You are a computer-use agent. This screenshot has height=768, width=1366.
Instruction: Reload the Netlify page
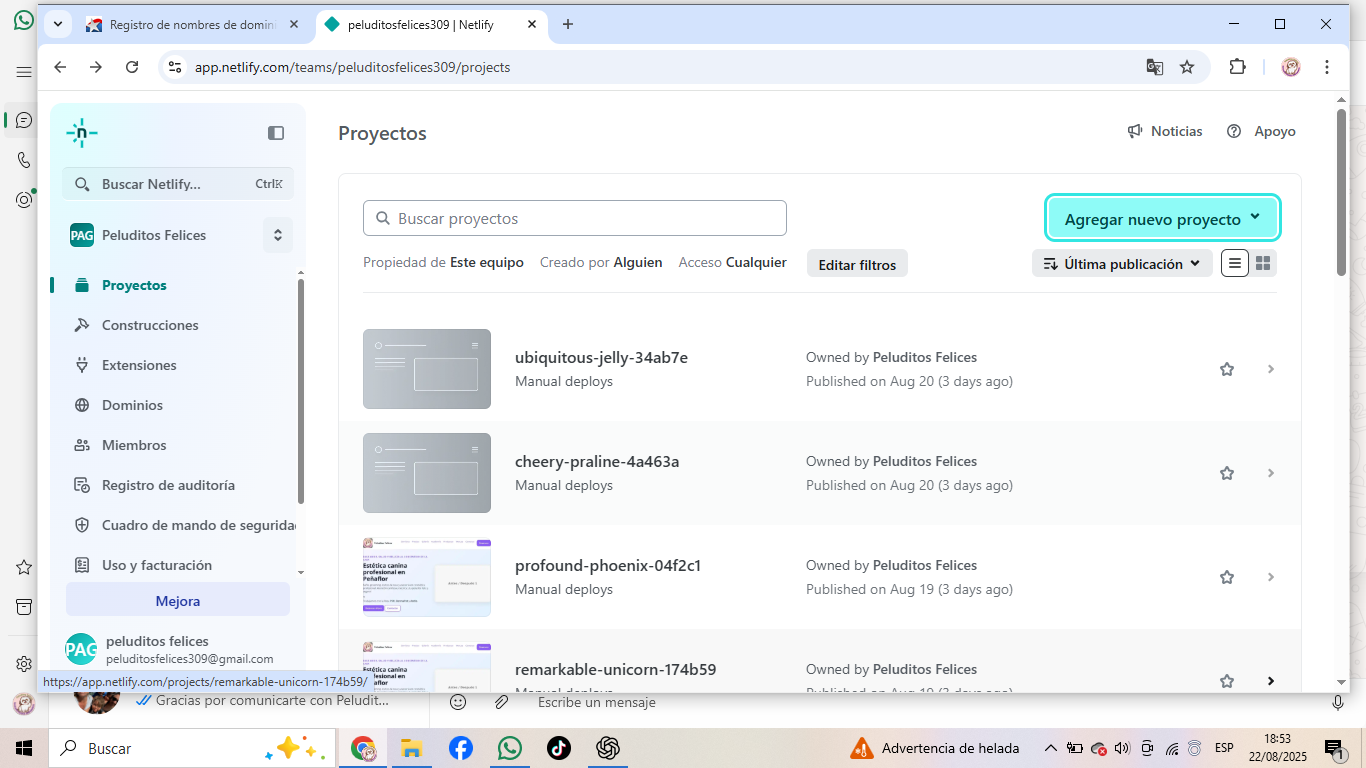[x=132, y=67]
